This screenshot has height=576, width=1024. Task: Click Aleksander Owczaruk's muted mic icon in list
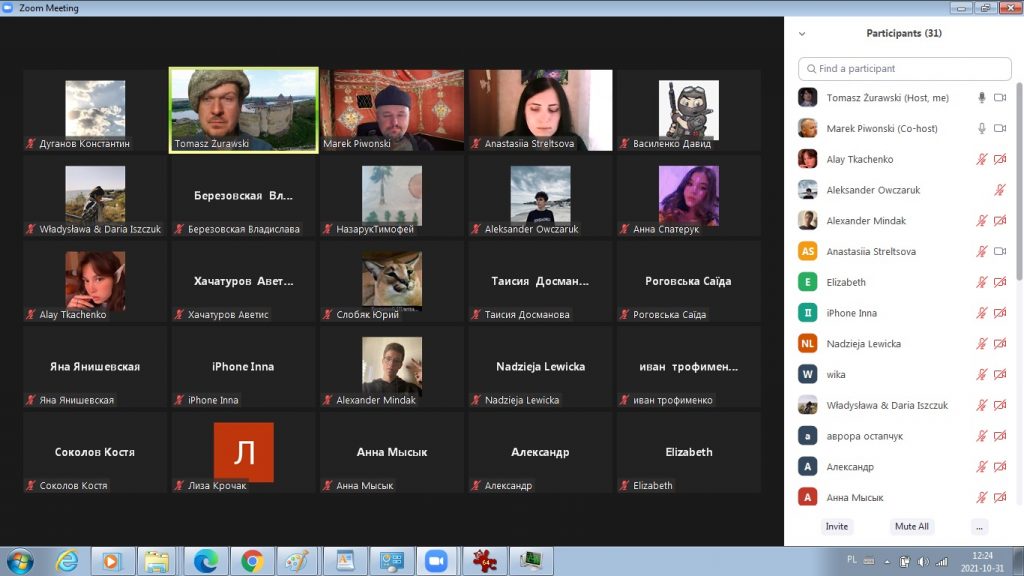[1000, 190]
